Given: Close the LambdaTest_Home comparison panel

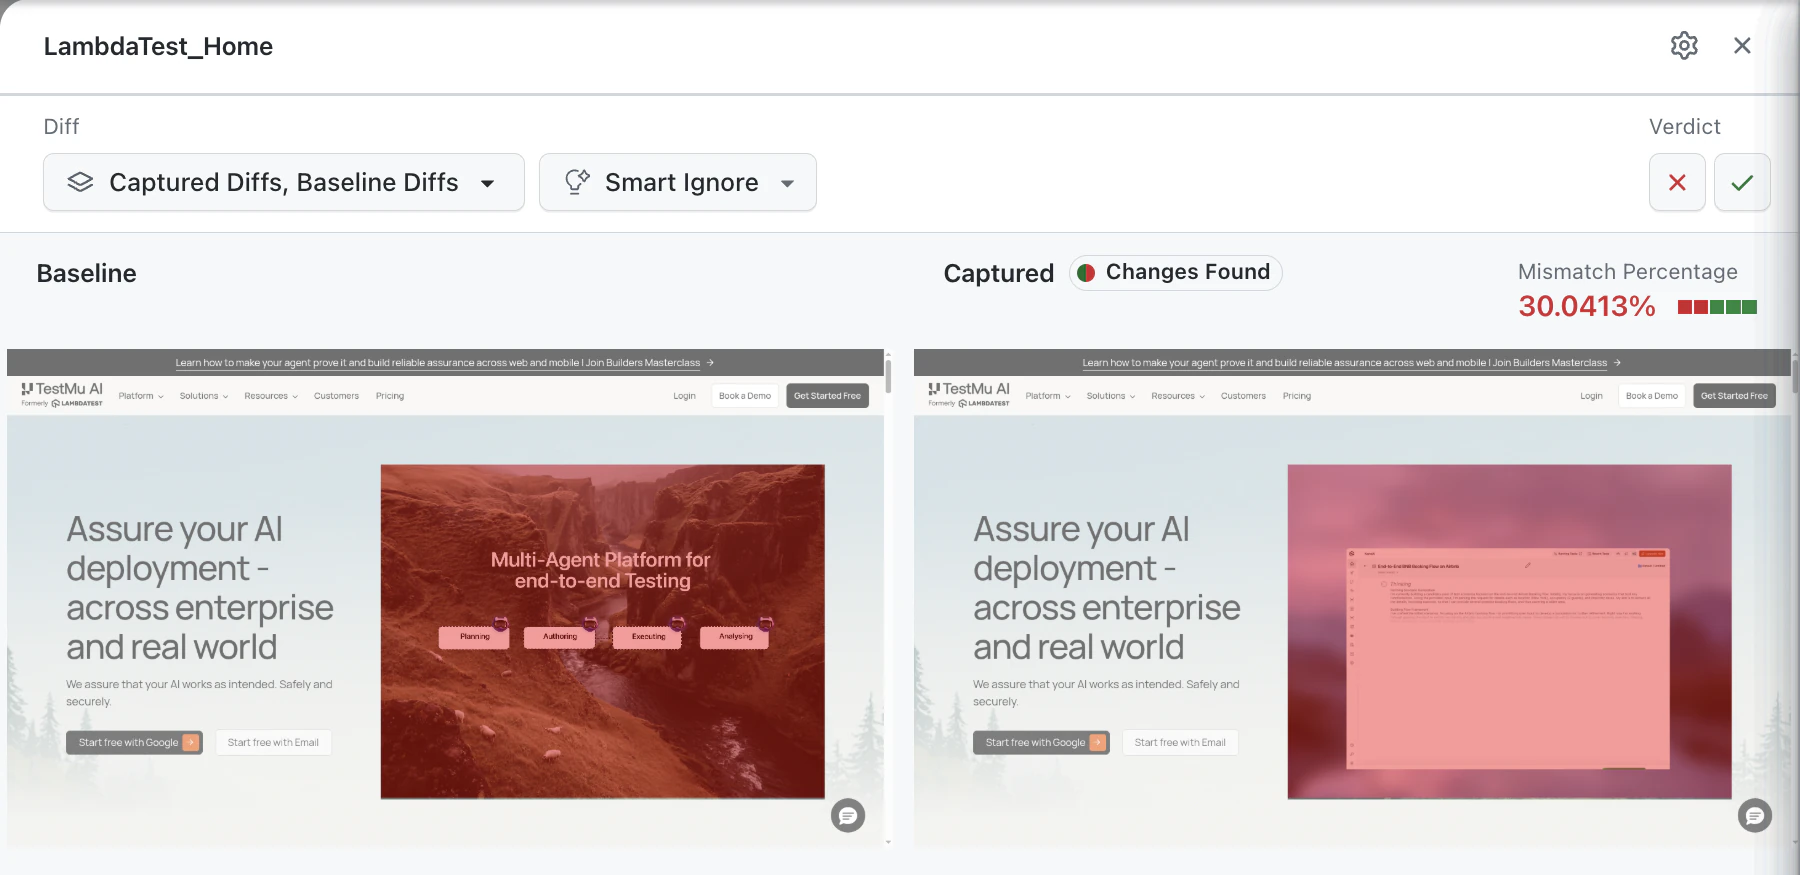Looking at the screenshot, I should point(1742,45).
